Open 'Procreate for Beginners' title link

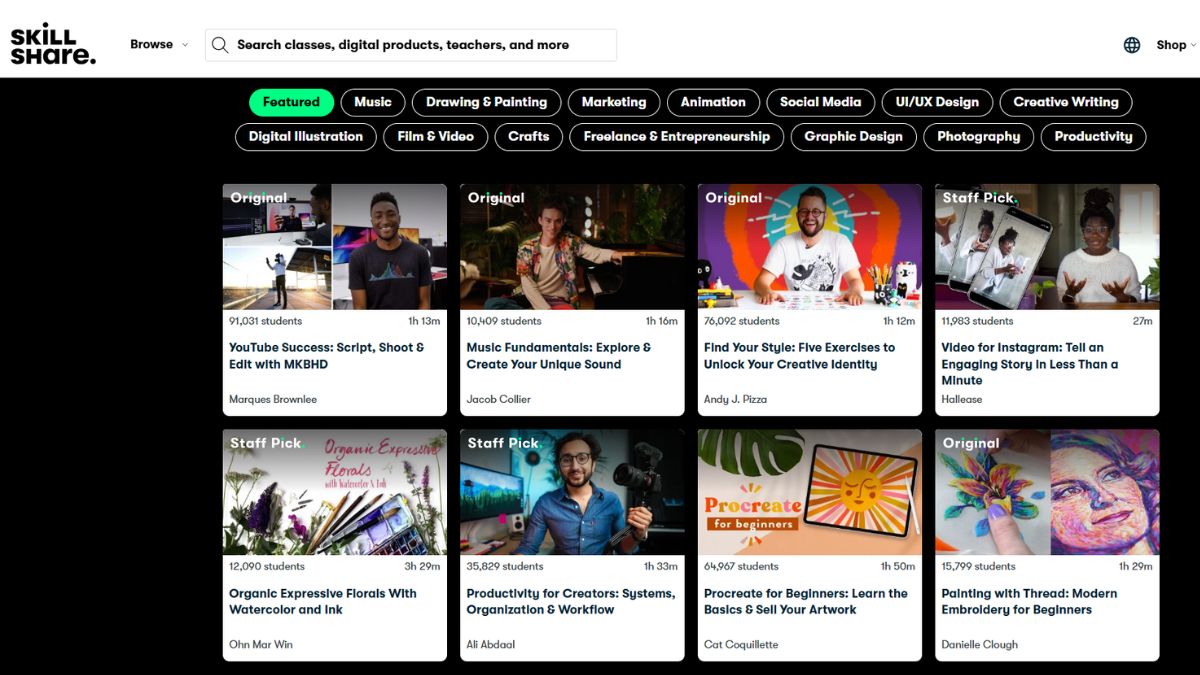click(806, 602)
